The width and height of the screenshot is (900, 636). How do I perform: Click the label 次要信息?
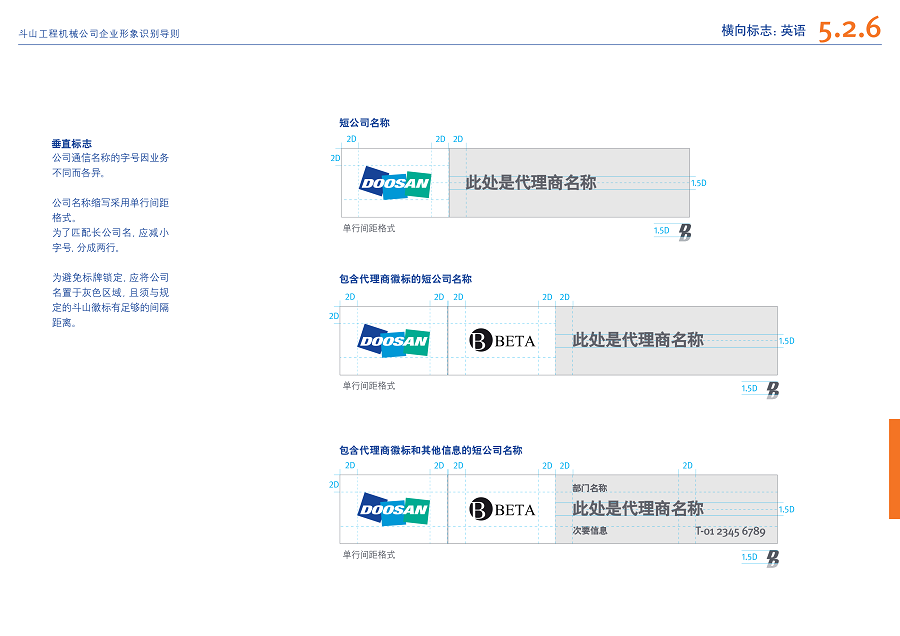(589, 530)
